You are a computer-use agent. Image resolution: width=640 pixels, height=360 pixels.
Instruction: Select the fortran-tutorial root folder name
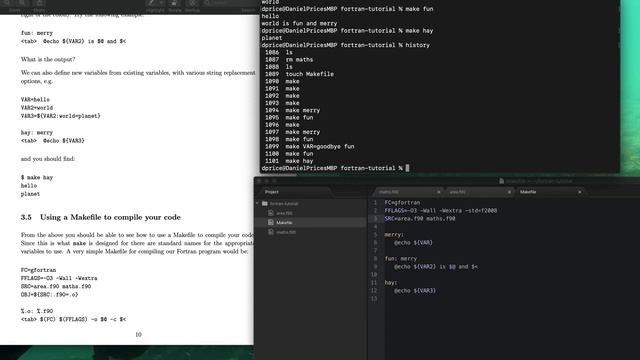tap(284, 204)
